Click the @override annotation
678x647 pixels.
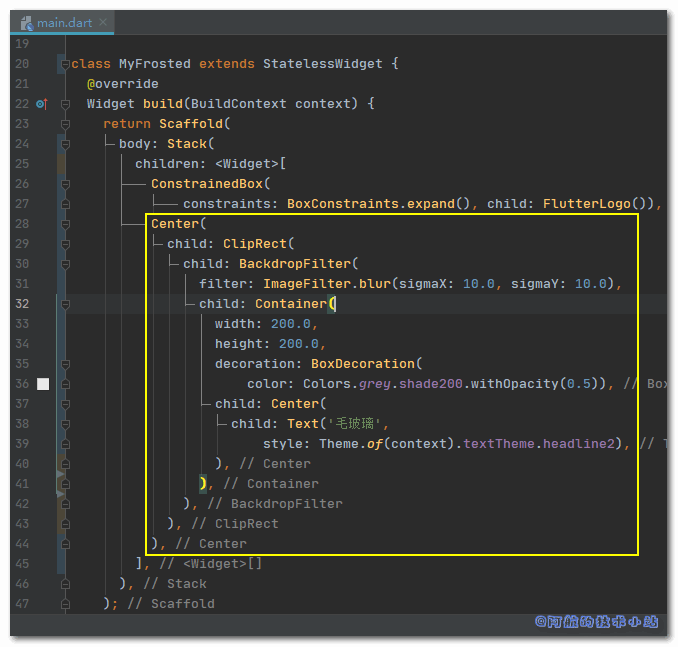pos(122,84)
